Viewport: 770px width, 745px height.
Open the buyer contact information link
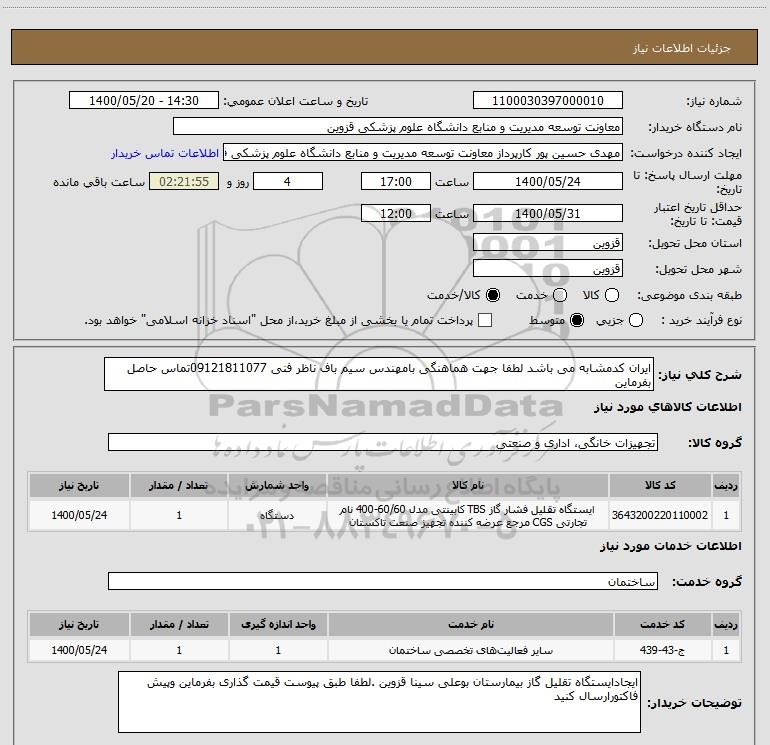[x=165, y=153]
